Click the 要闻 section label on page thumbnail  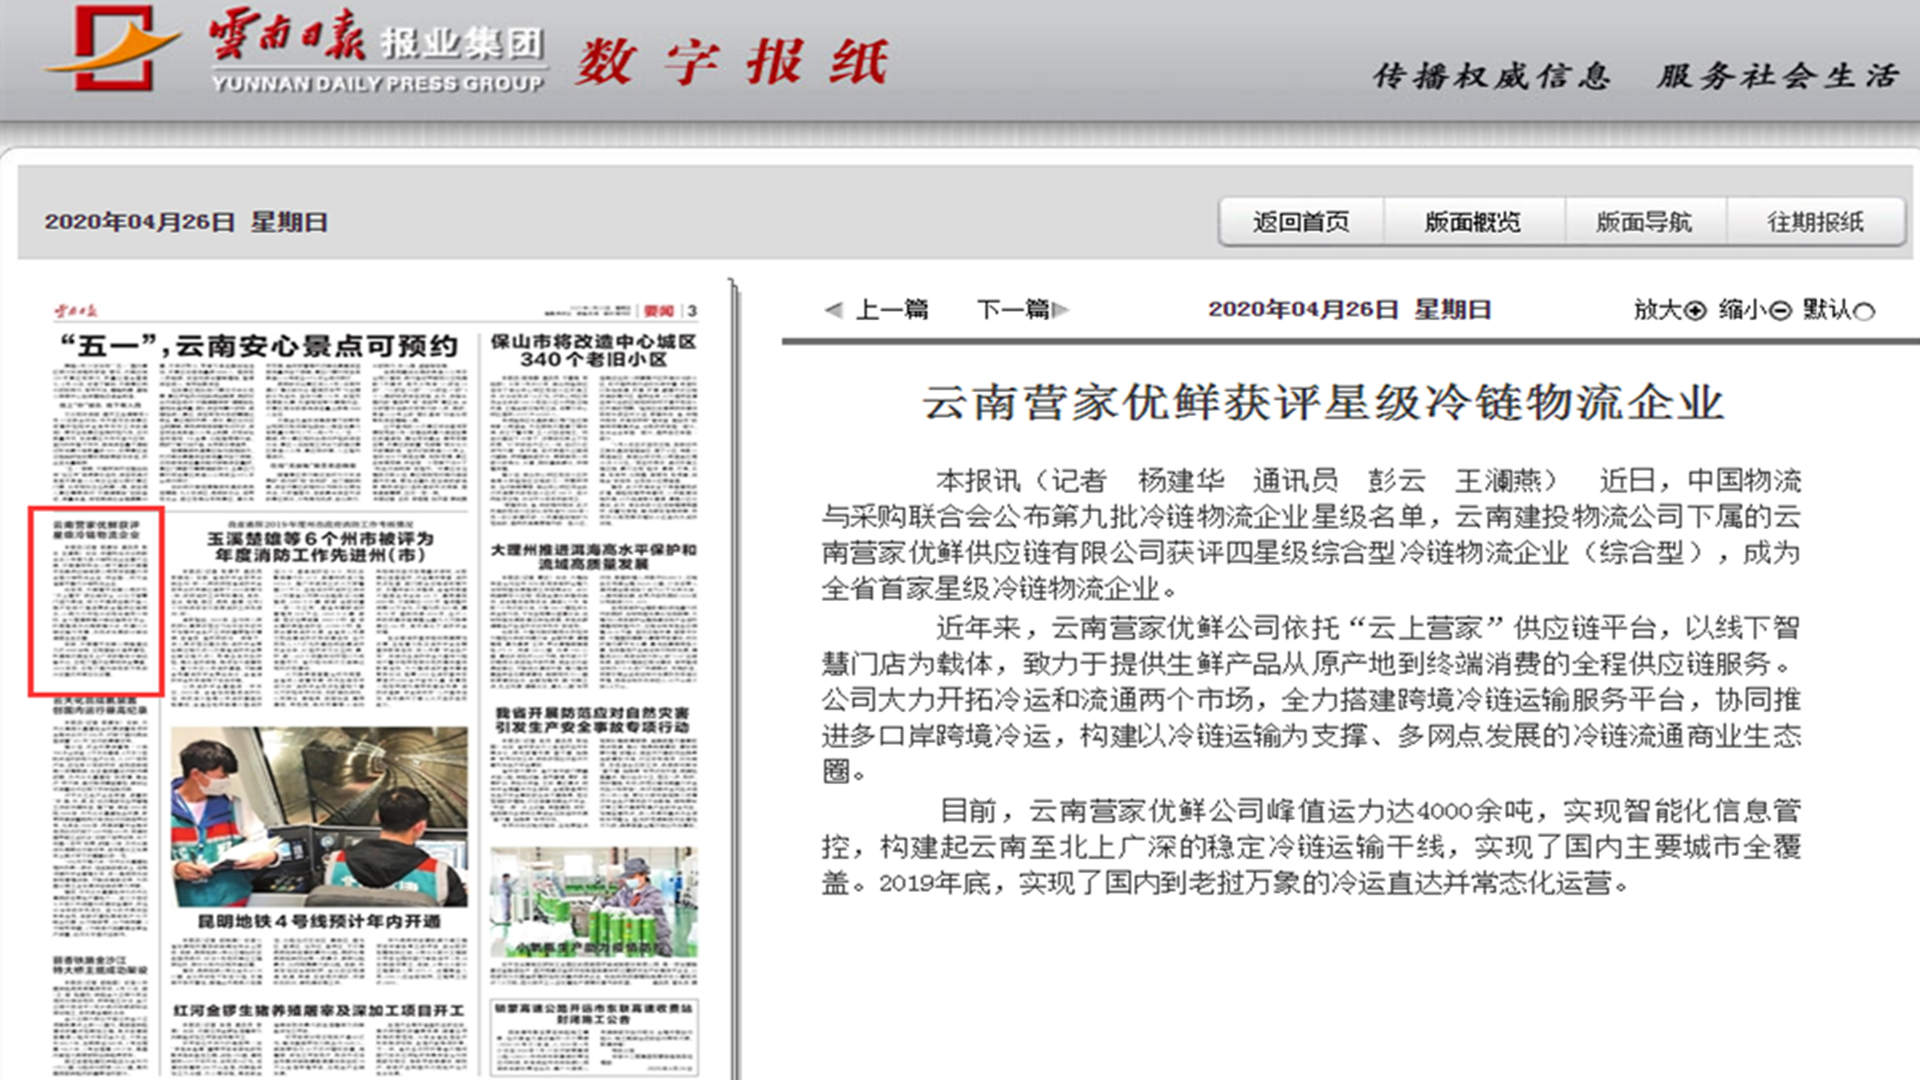(659, 311)
